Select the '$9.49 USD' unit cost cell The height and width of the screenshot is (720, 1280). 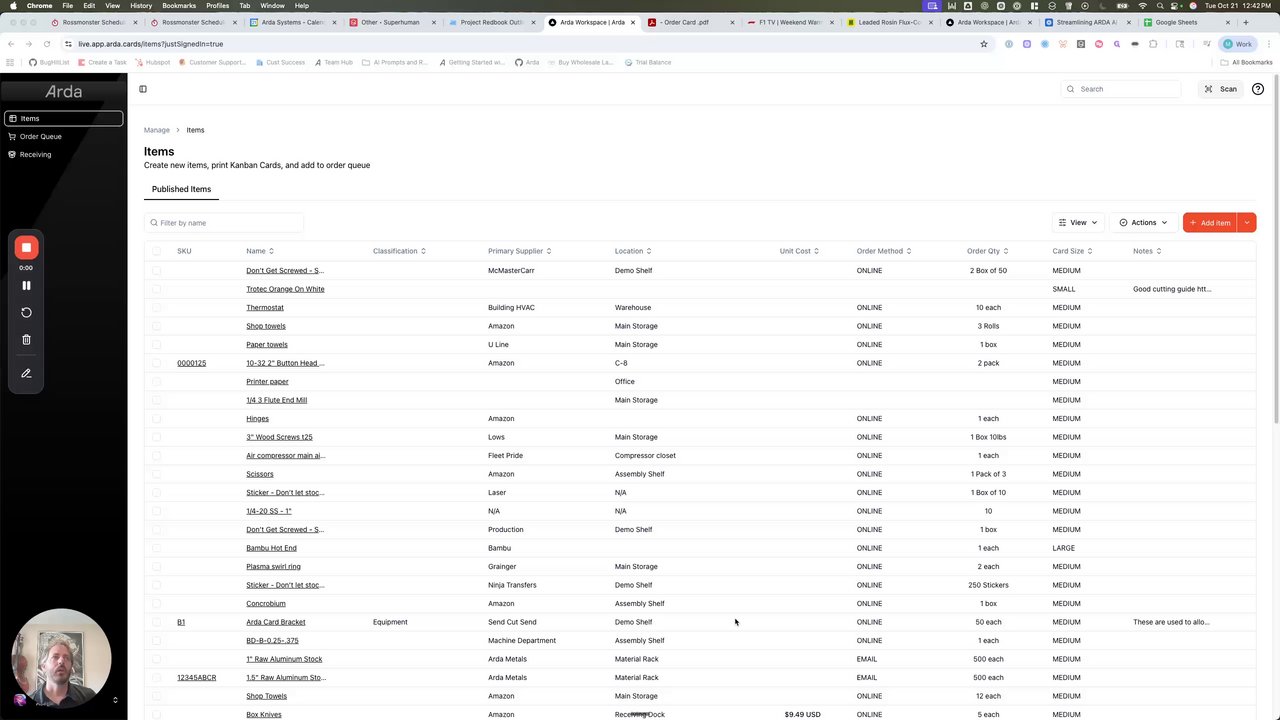(x=802, y=714)
